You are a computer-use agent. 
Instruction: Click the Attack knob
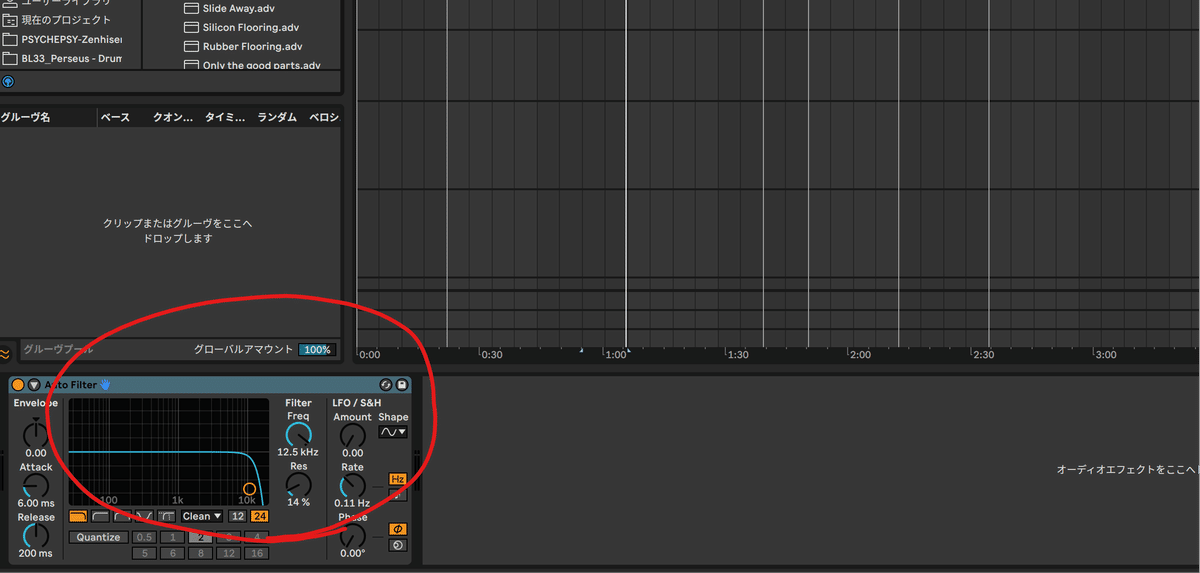(36, 486)
